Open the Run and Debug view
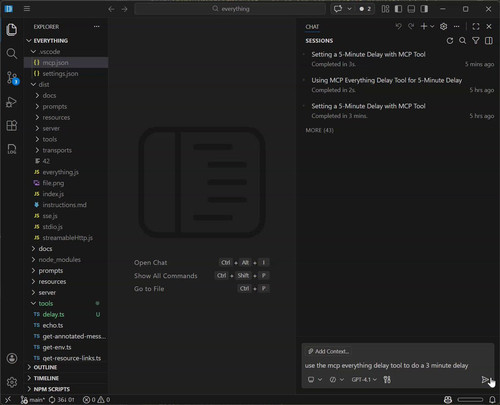 (x=12, y=102)
